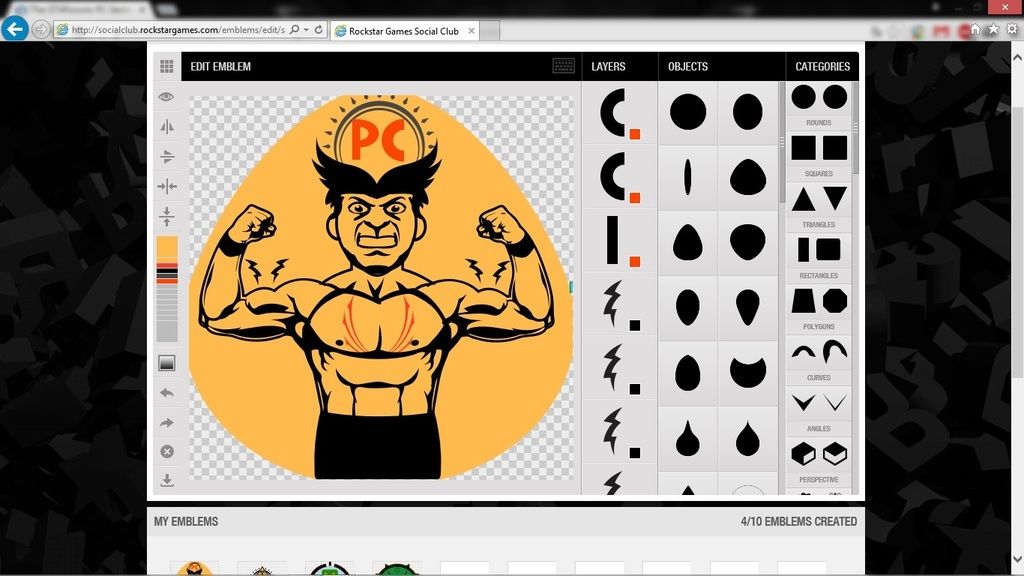Click the center horizontally align icon
1024x576 pixels.
click(167, 186)
